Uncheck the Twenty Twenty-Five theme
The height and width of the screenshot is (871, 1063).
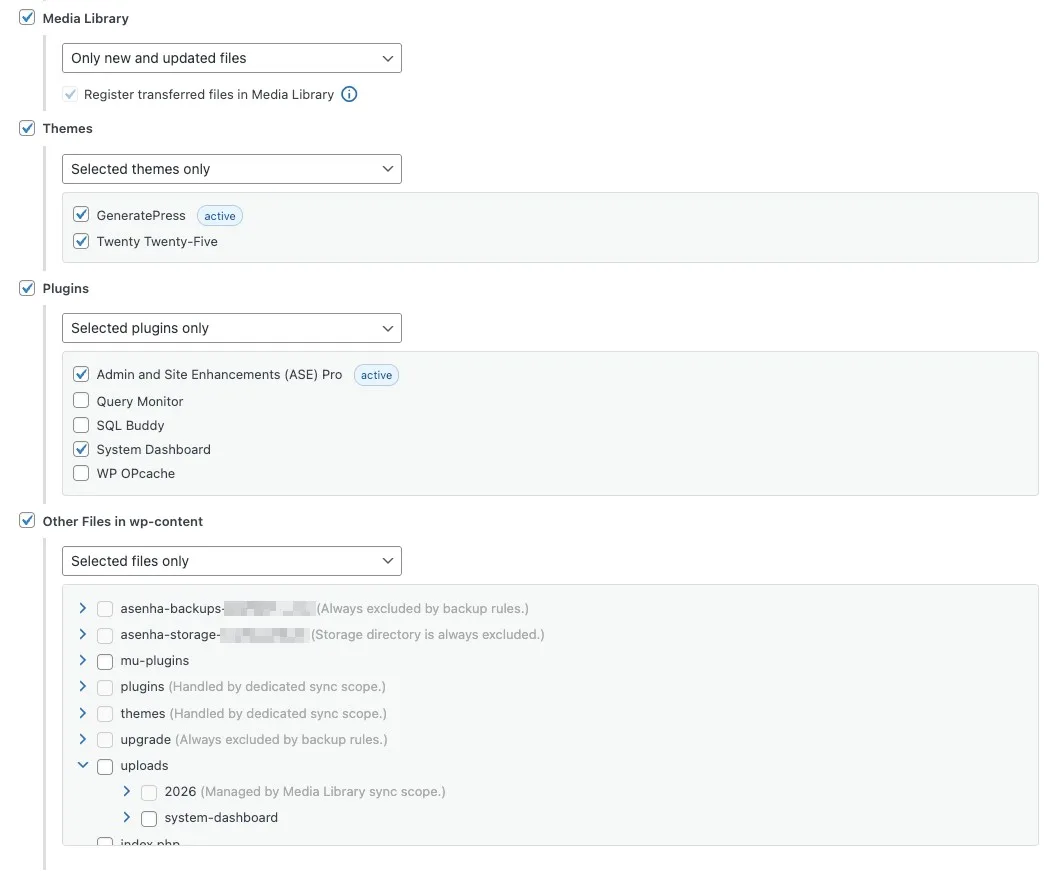82,241
